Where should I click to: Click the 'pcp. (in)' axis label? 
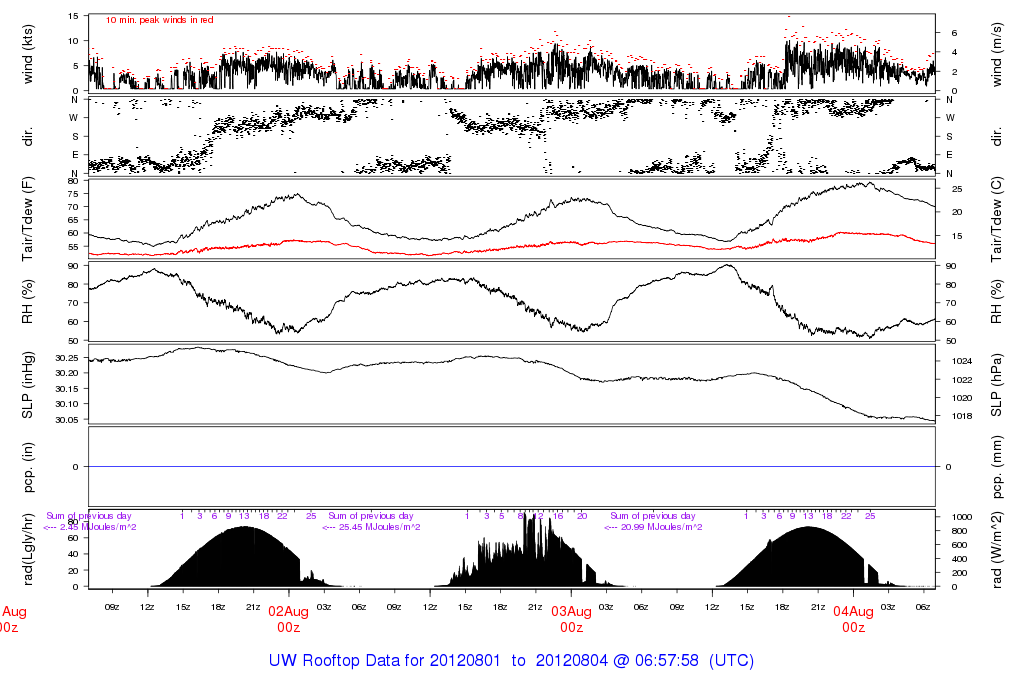pyautogui.click(x=27, y=467)
